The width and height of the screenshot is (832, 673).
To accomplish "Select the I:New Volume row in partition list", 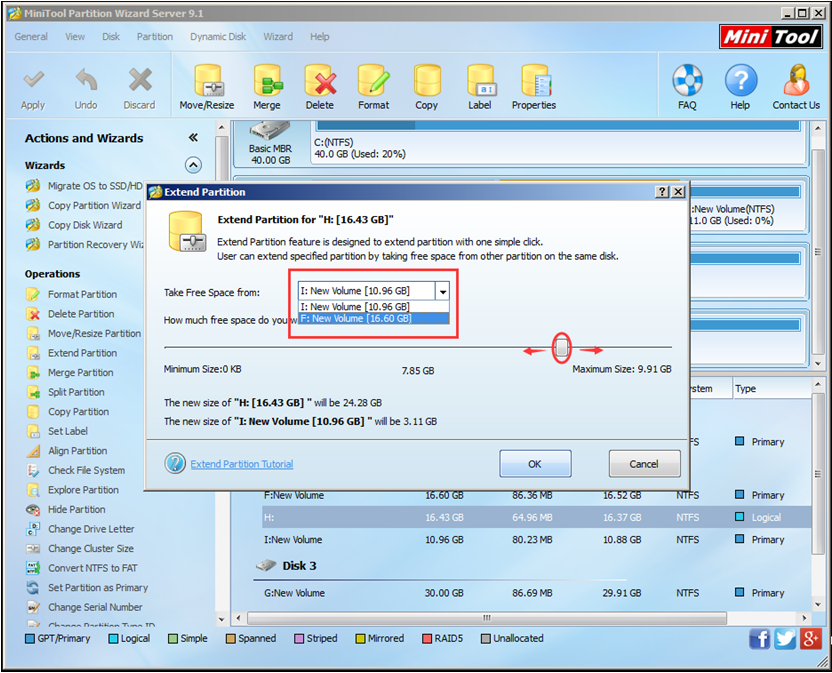I will (x=536, y=540).
